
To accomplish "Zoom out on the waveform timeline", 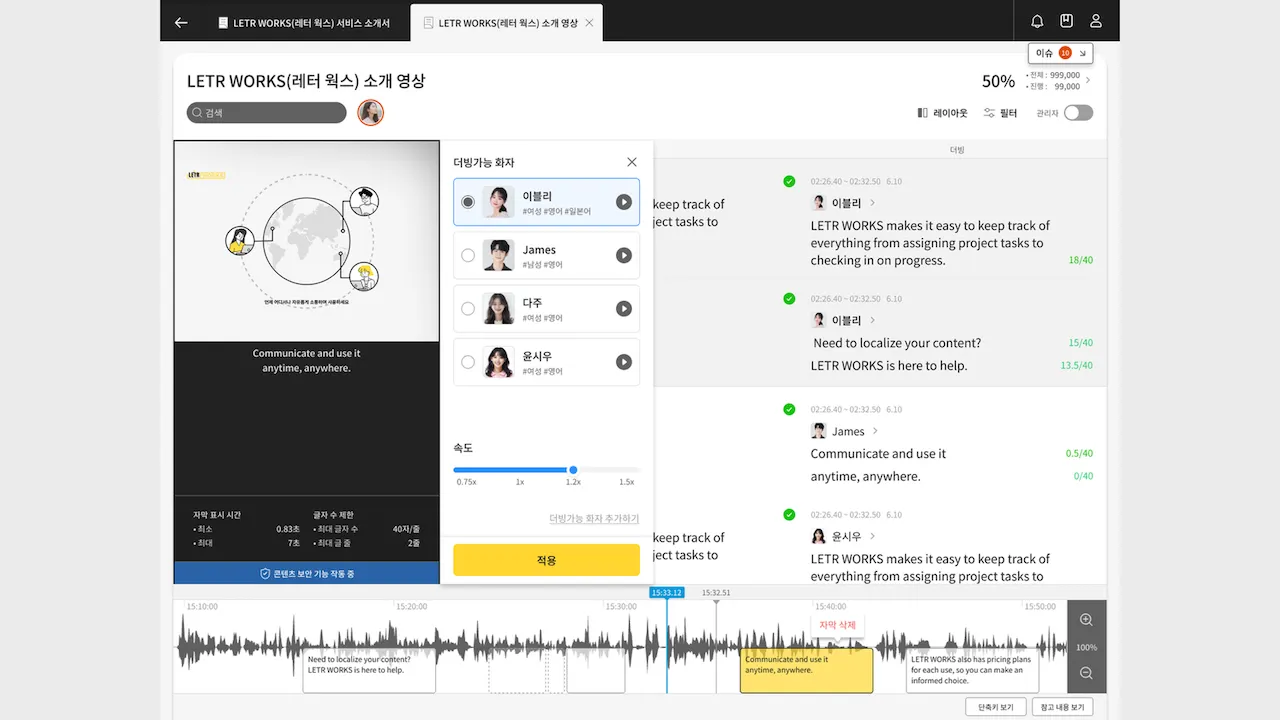I will 1087,674.
